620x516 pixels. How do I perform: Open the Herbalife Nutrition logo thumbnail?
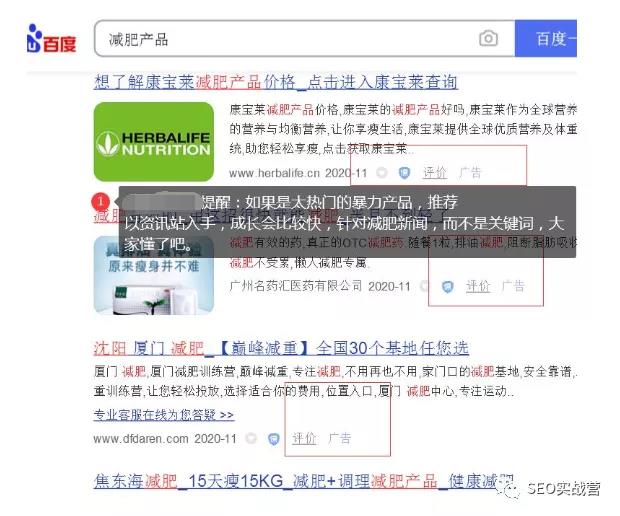[x=154, y=142]
